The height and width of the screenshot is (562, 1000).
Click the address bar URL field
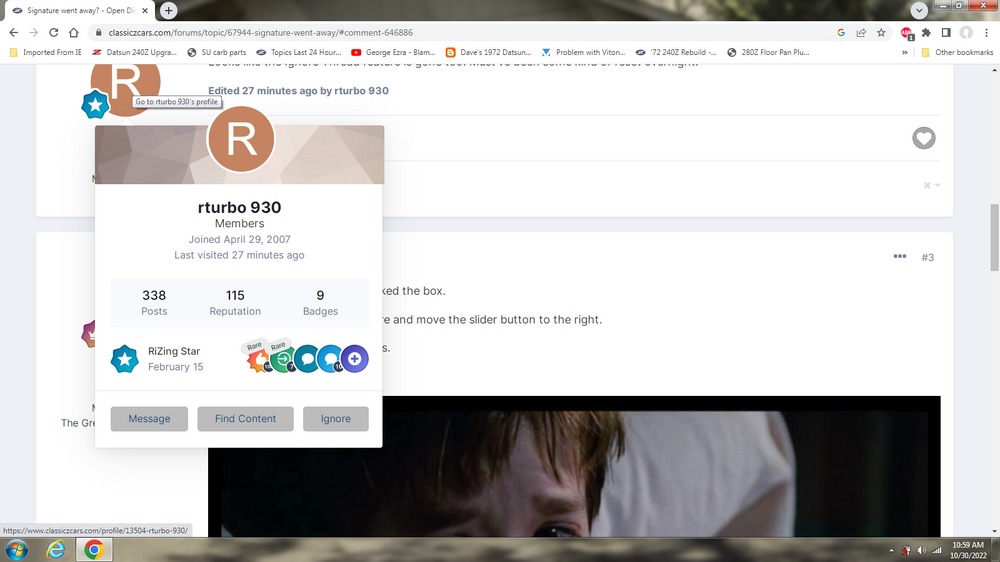466,33
